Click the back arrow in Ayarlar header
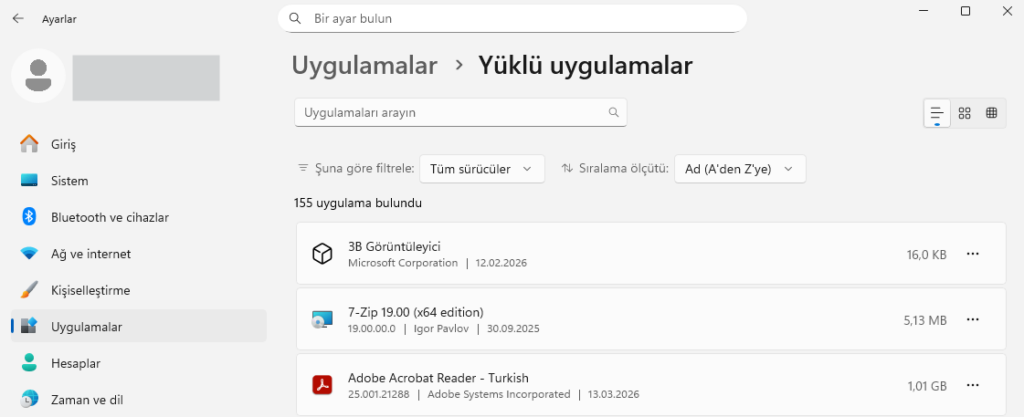The width and height of the screenshot is (1024, 417). 18,18
